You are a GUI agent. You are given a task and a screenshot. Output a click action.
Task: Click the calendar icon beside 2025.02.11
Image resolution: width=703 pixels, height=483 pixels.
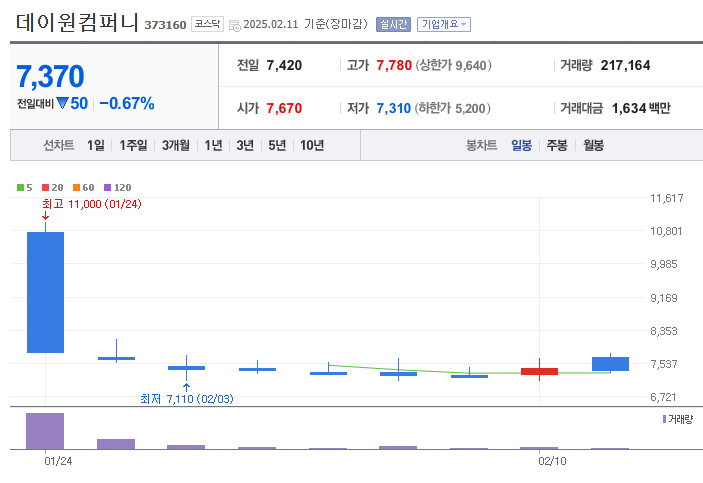click(234, 26)
